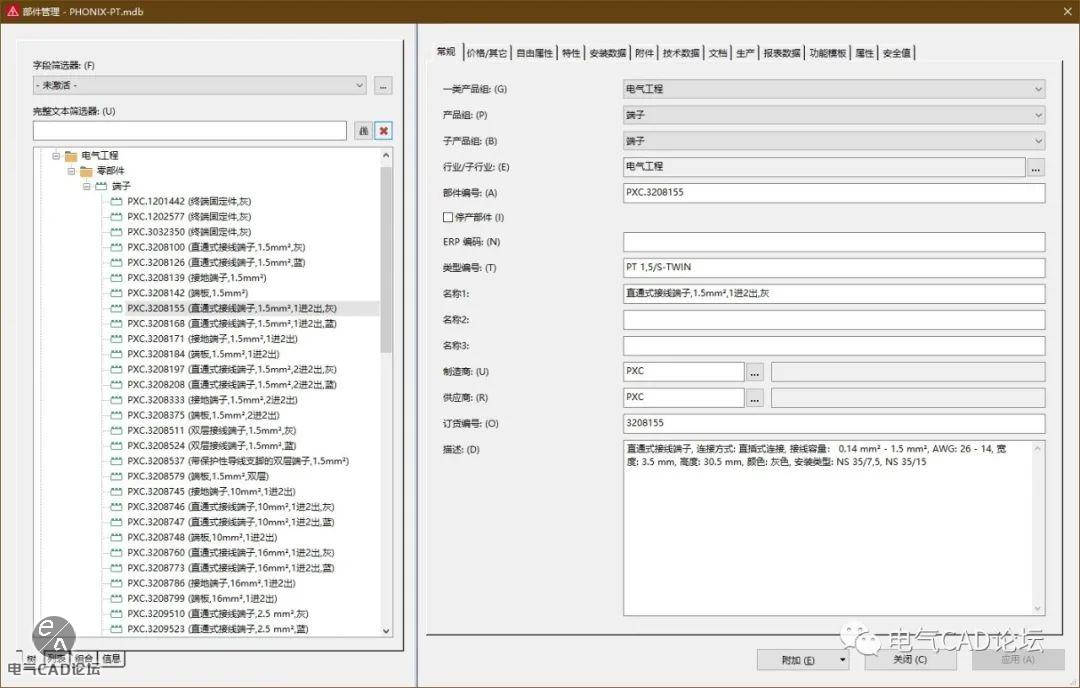1080x688 pixels.
Task: Switch to the 自由属性 tab
Action: [x=534, y=53]
